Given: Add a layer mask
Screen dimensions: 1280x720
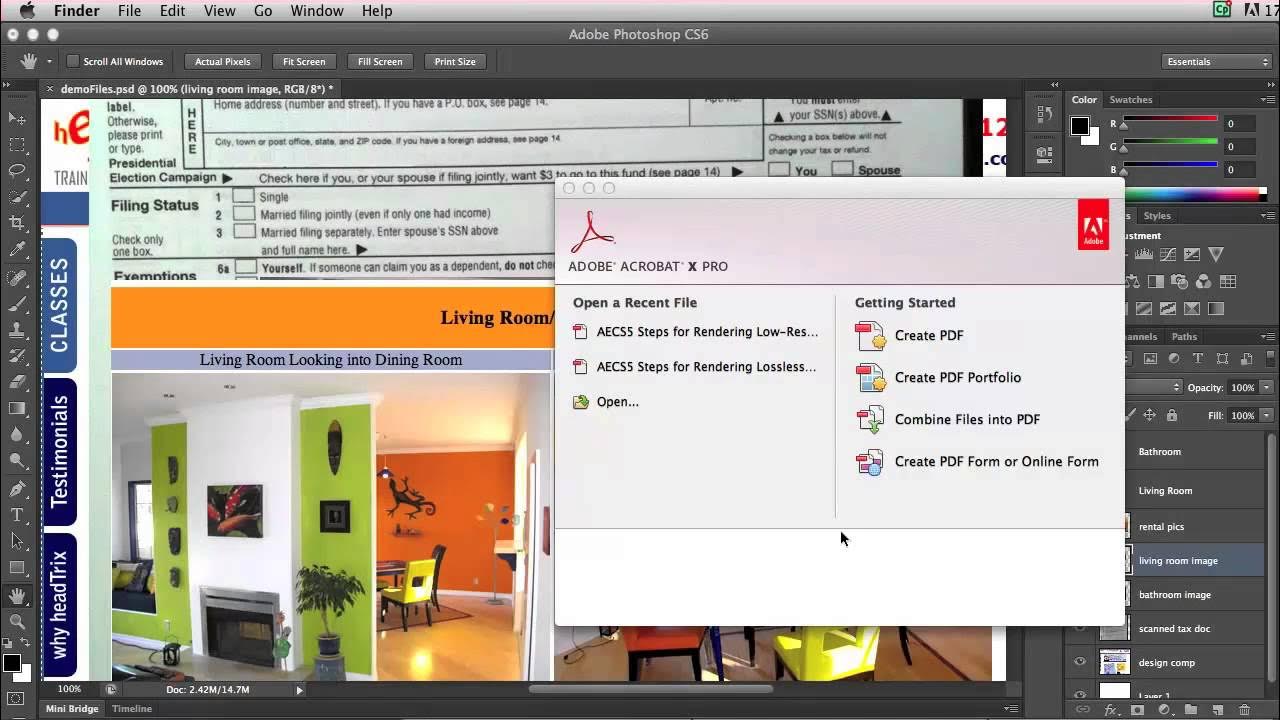Looking at the screenshot, I should point(1137,709).
